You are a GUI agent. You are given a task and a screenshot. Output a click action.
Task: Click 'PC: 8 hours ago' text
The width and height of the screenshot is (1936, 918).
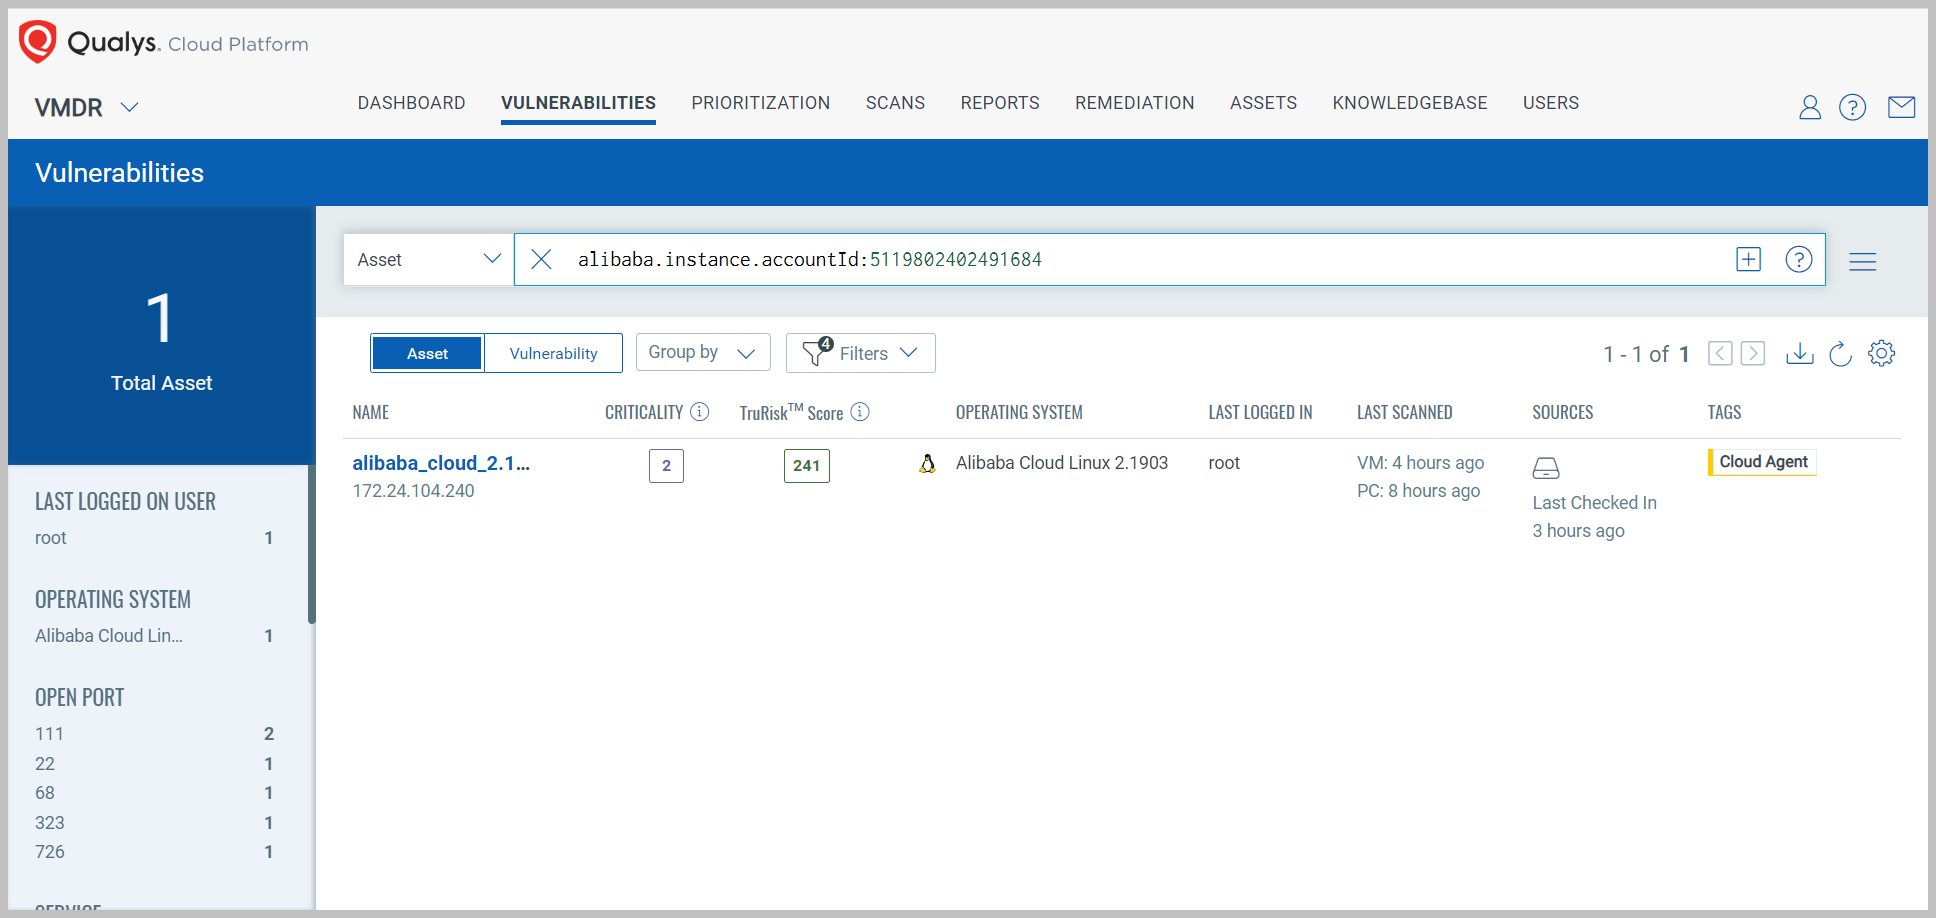pyautogui.click(x=1418, y=491)
